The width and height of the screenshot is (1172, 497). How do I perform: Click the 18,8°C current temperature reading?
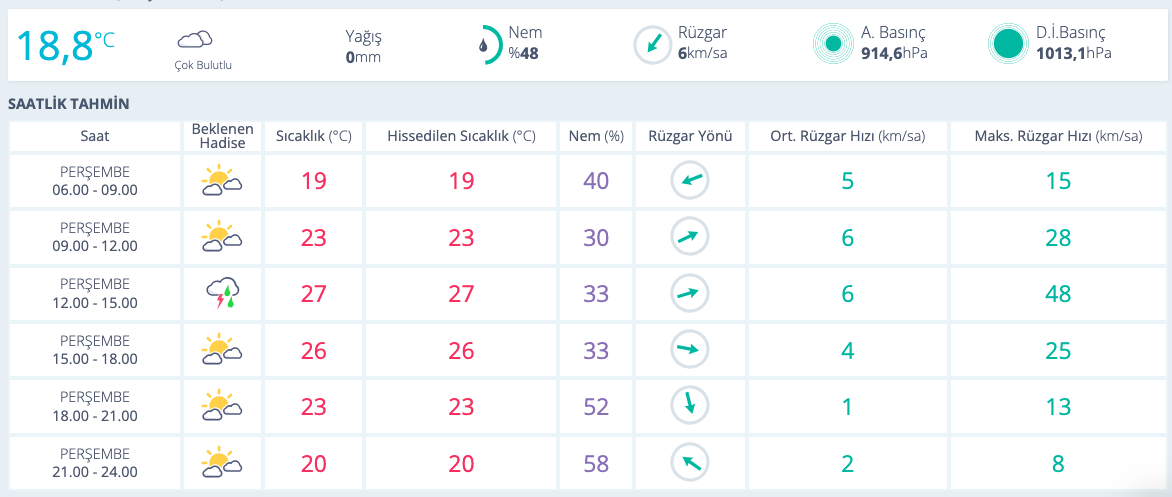pyautogui.click(x=65, y=45)
